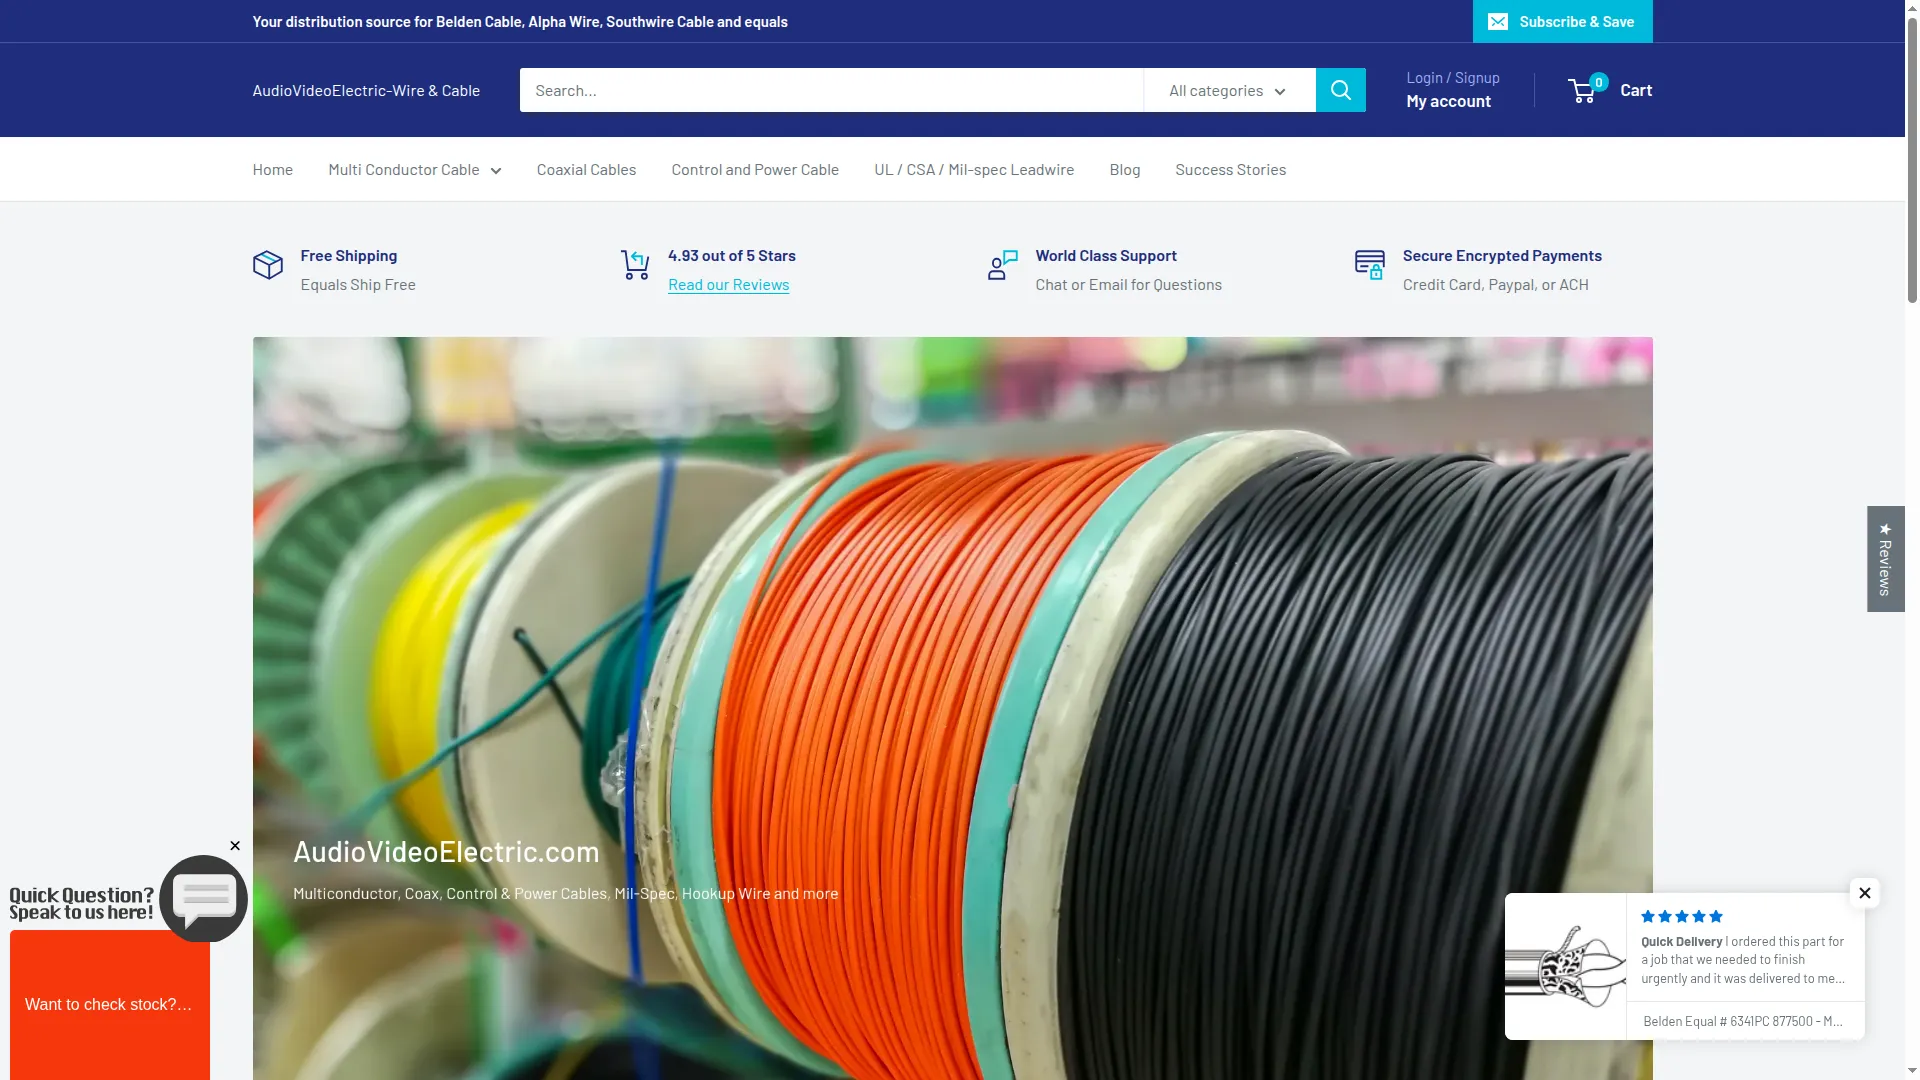Click the Read our Reviews link
1920x1080 pixels.
728,285
